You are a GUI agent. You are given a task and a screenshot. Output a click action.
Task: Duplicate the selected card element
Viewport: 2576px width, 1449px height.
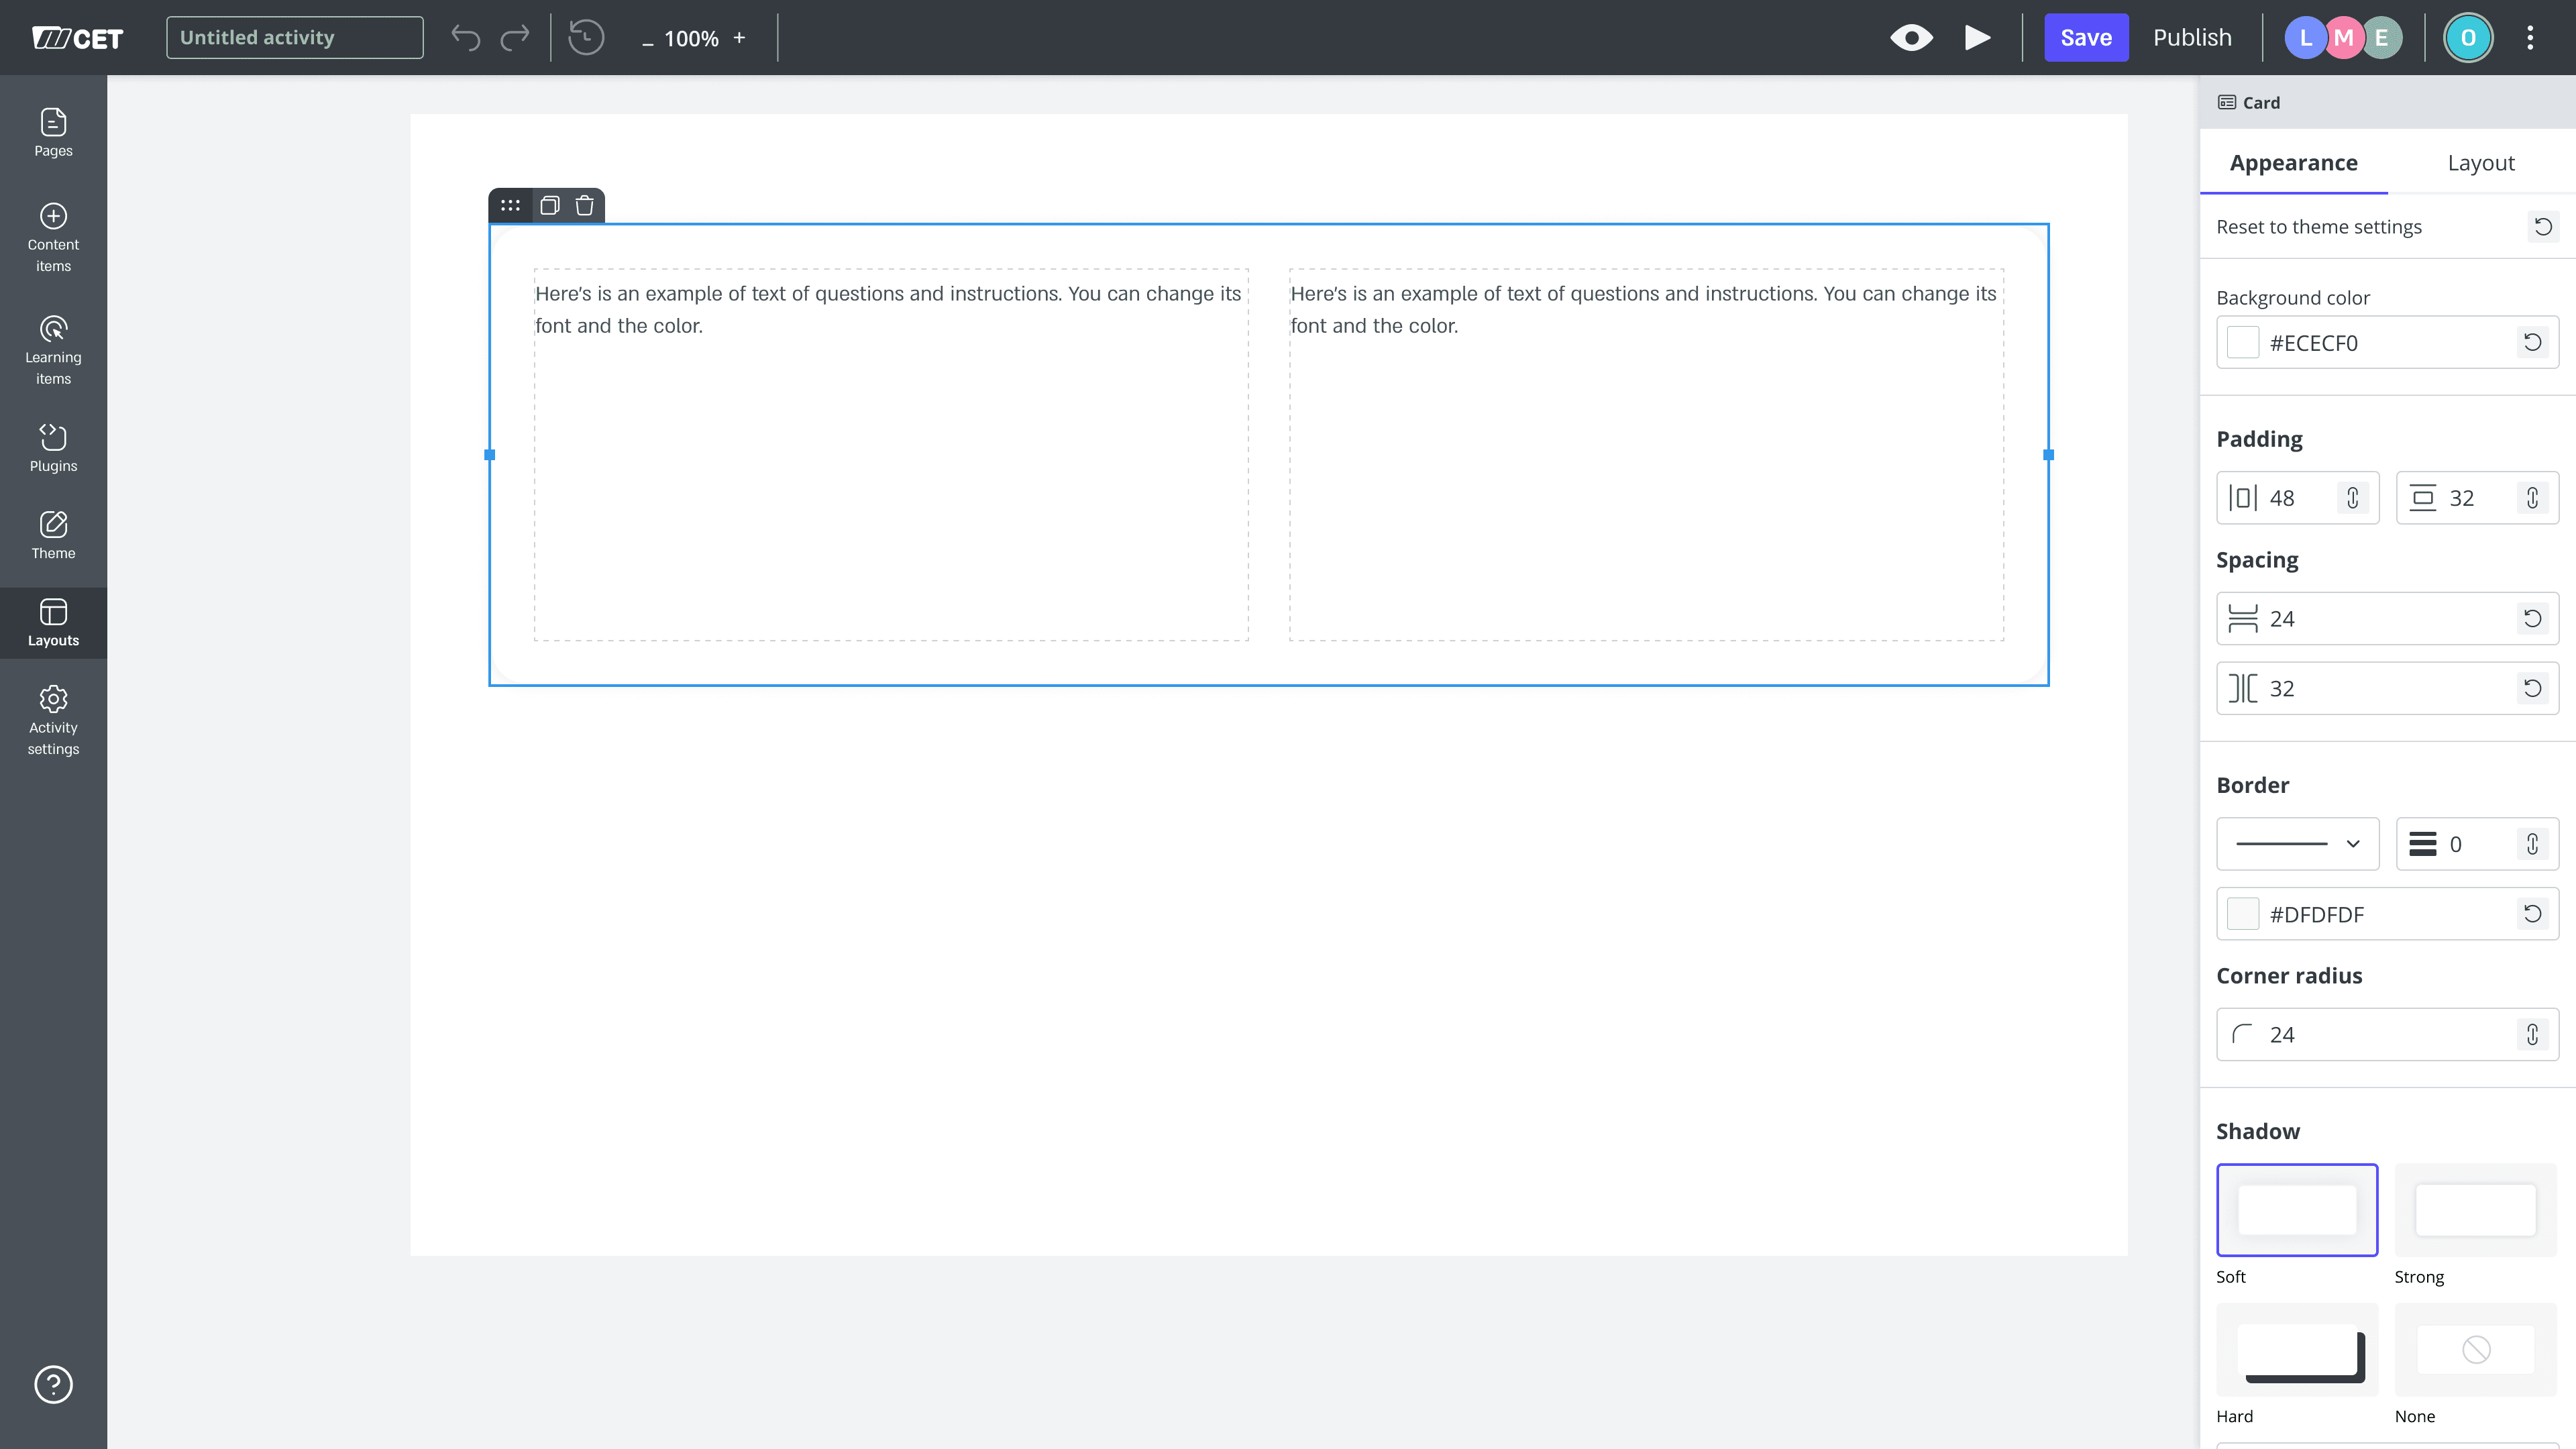pos(549,205)
